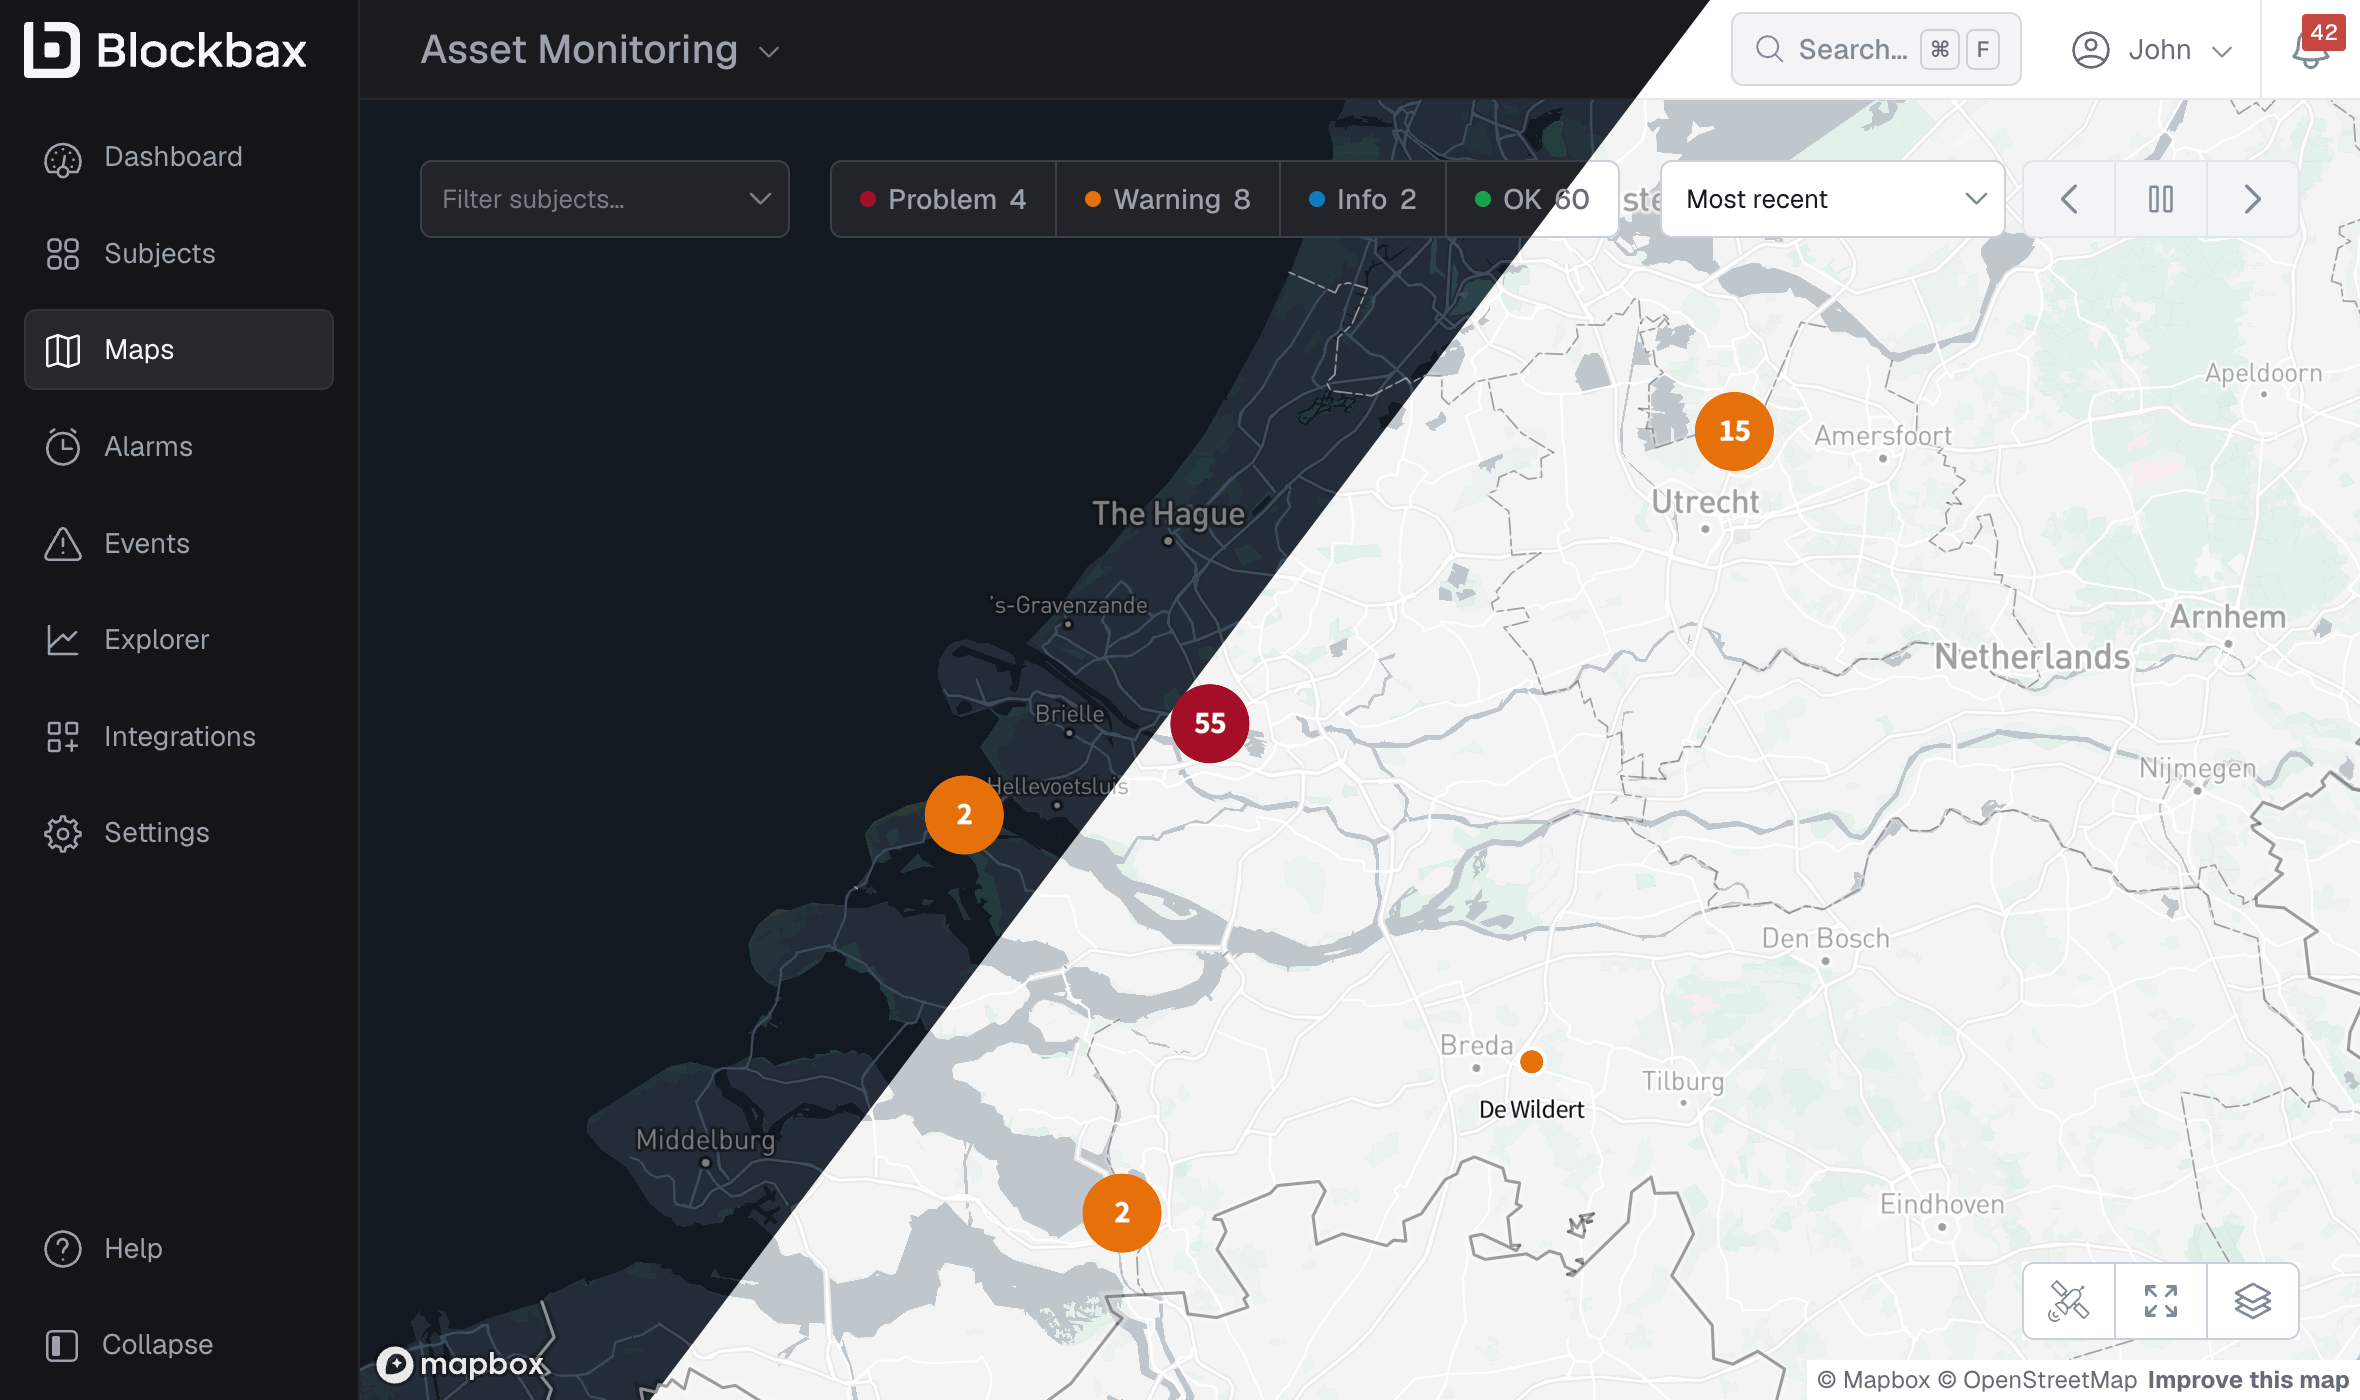Expand the Asset Monitoring project dropdown
Viewport: 2360px width, 1400px height.
click(600, 49)
